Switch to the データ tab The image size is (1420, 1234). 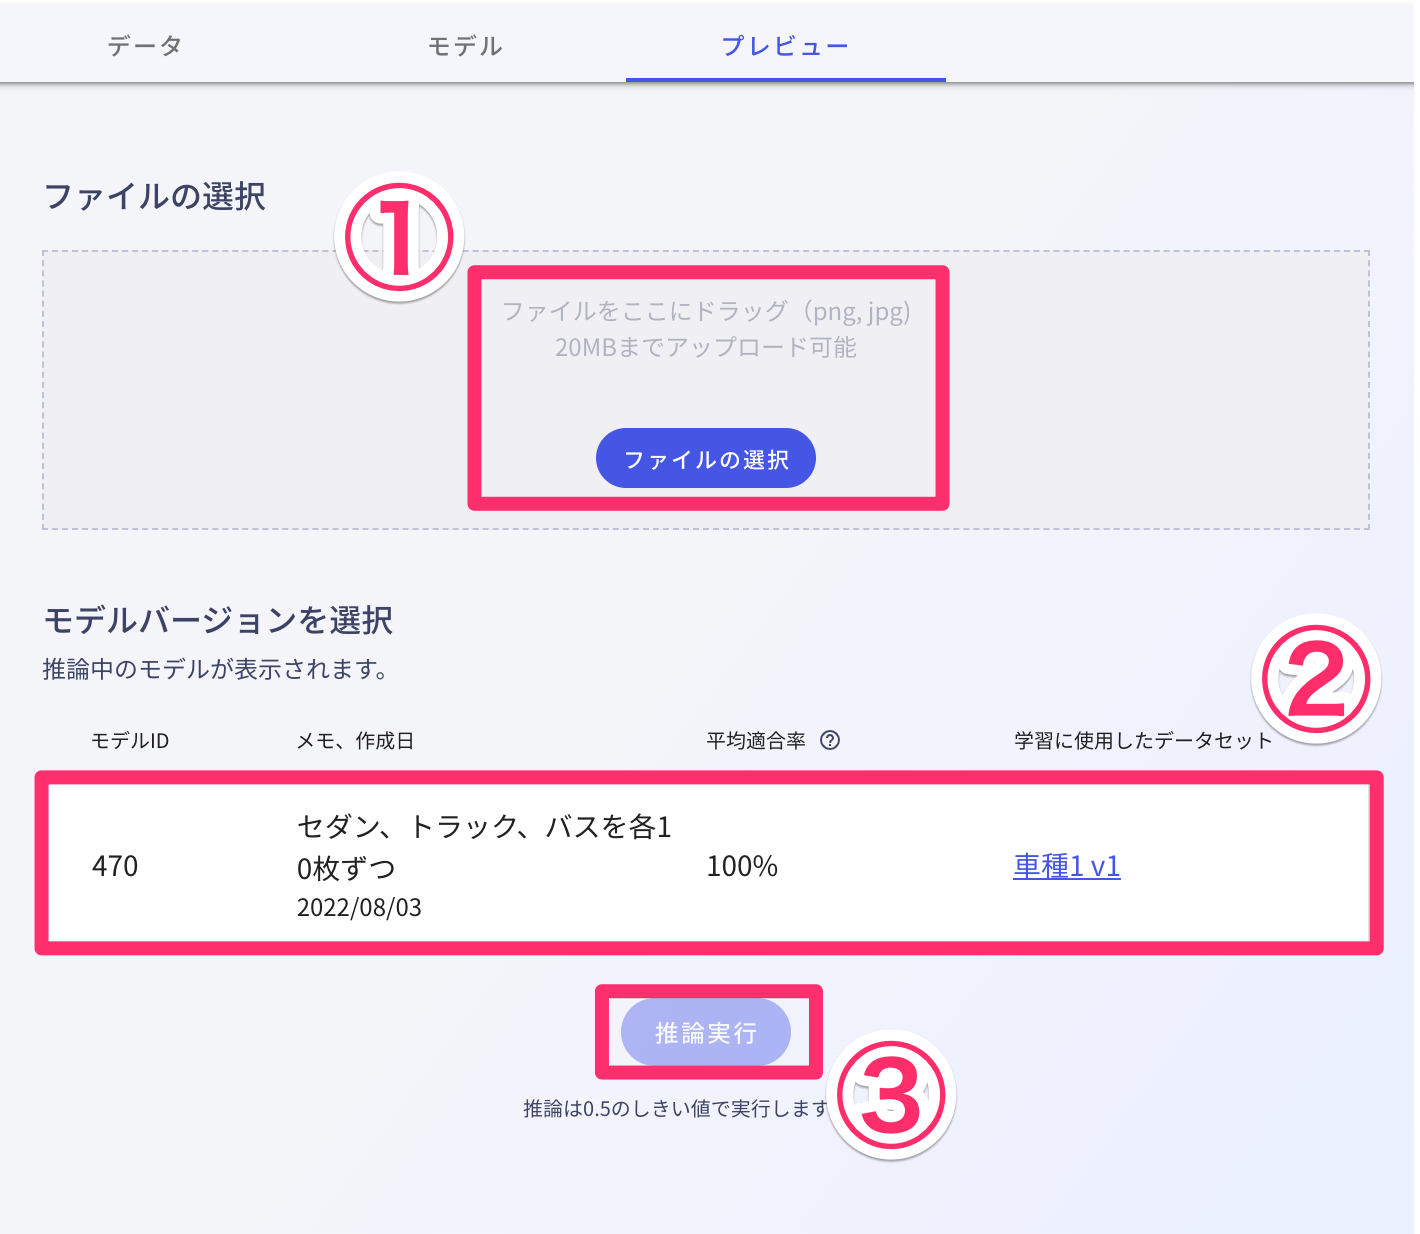145,44
